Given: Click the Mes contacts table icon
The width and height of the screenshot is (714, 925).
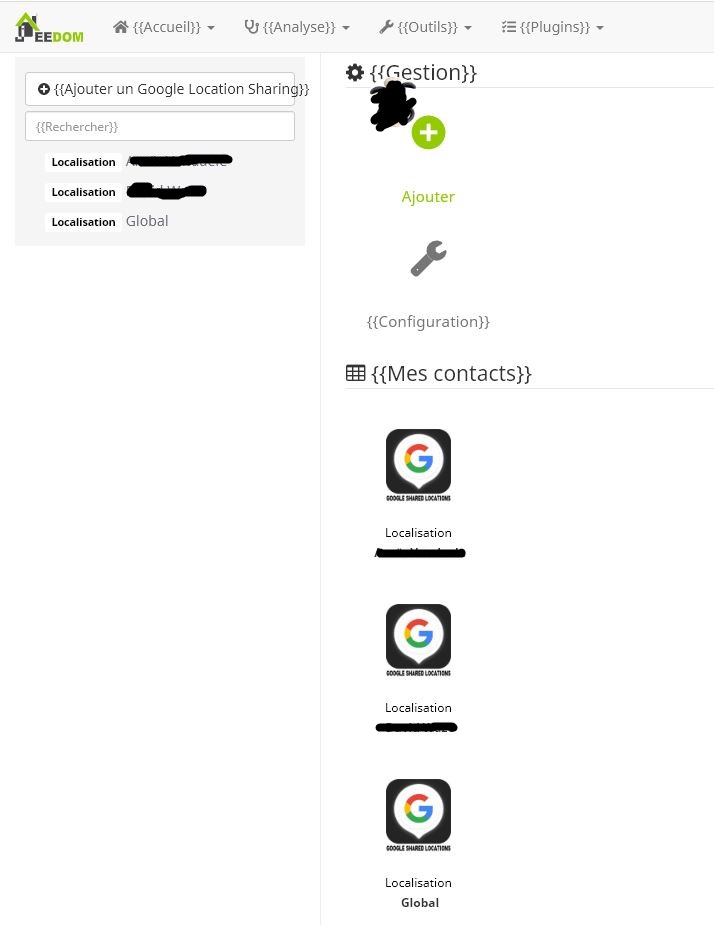Looking at the screenshot, I should pyautogui.click(x=355, y=373).
